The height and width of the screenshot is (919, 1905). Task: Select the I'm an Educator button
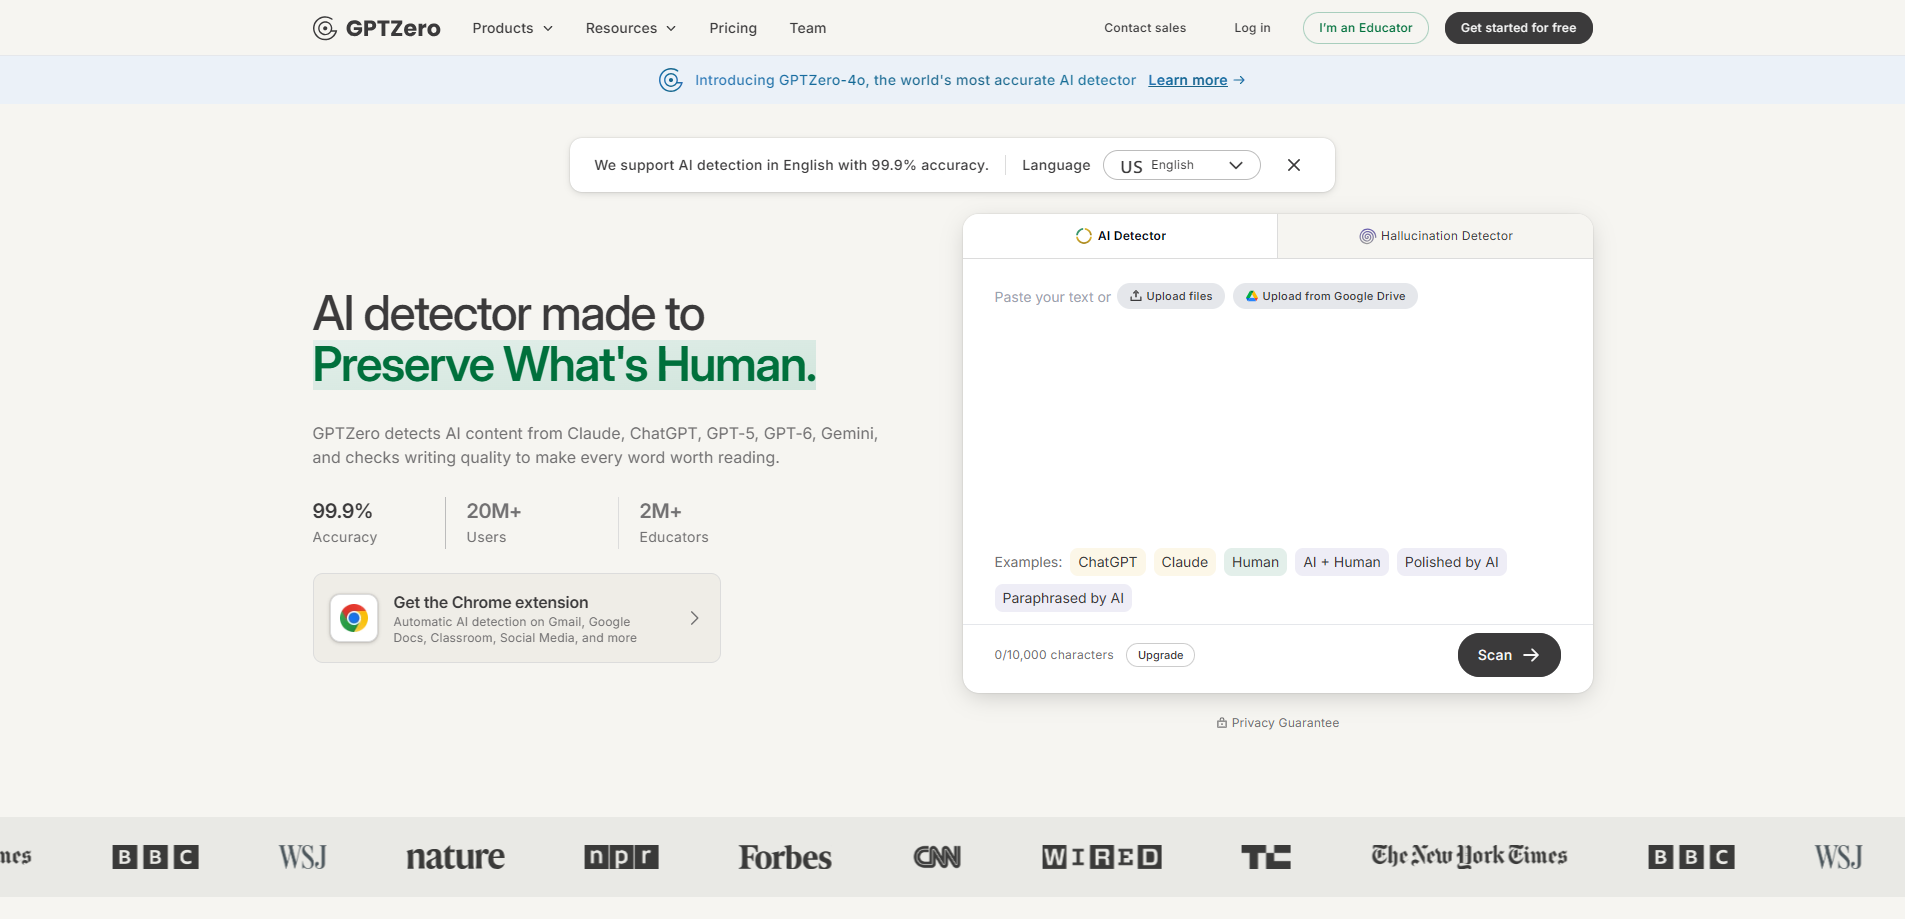(1365, 28)
